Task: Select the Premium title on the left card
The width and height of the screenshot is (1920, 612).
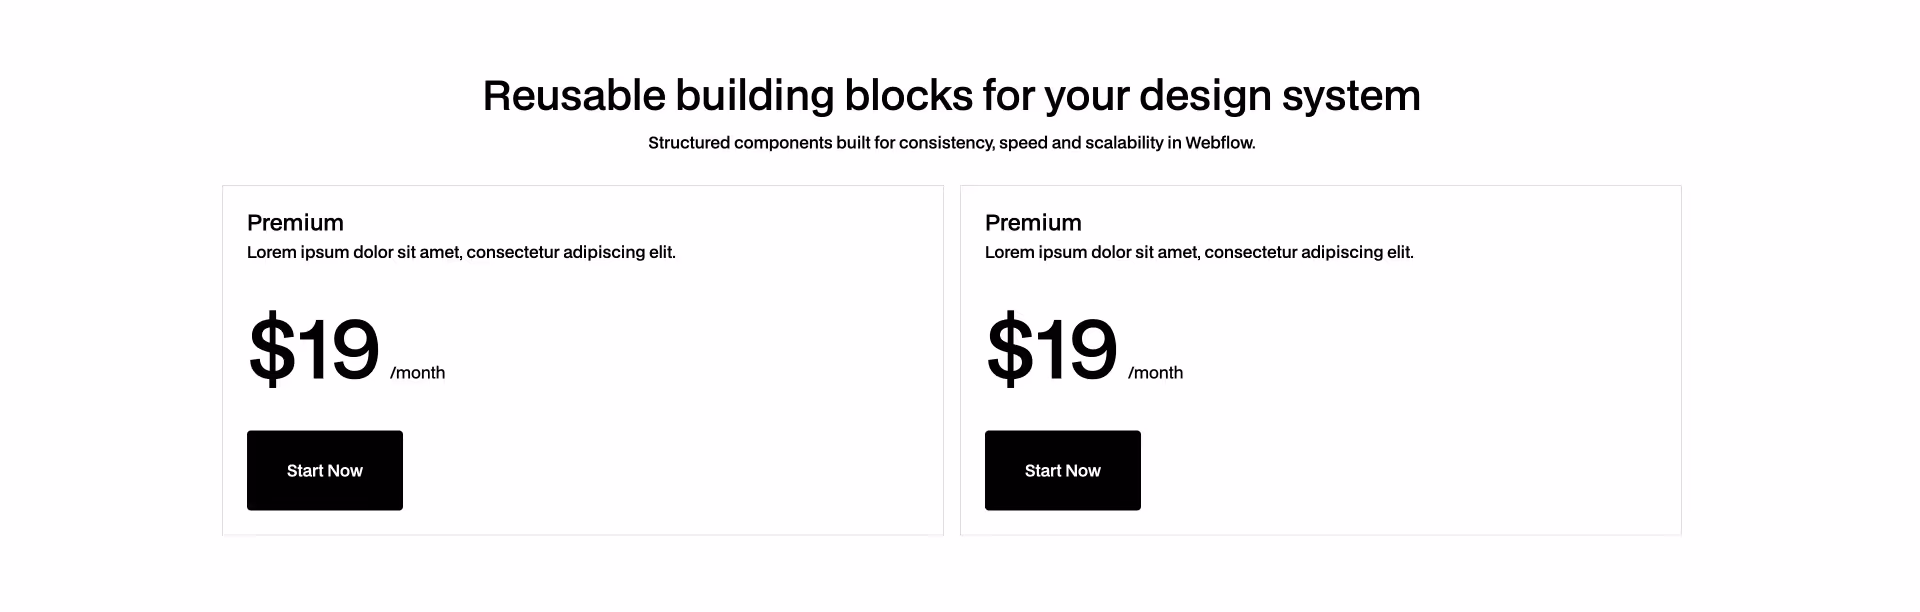Action: click(295, 222)
